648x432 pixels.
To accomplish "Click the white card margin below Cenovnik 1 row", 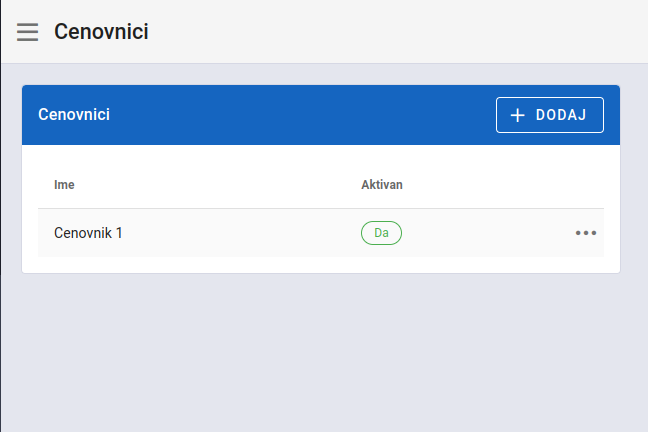I will click(321, 265).
